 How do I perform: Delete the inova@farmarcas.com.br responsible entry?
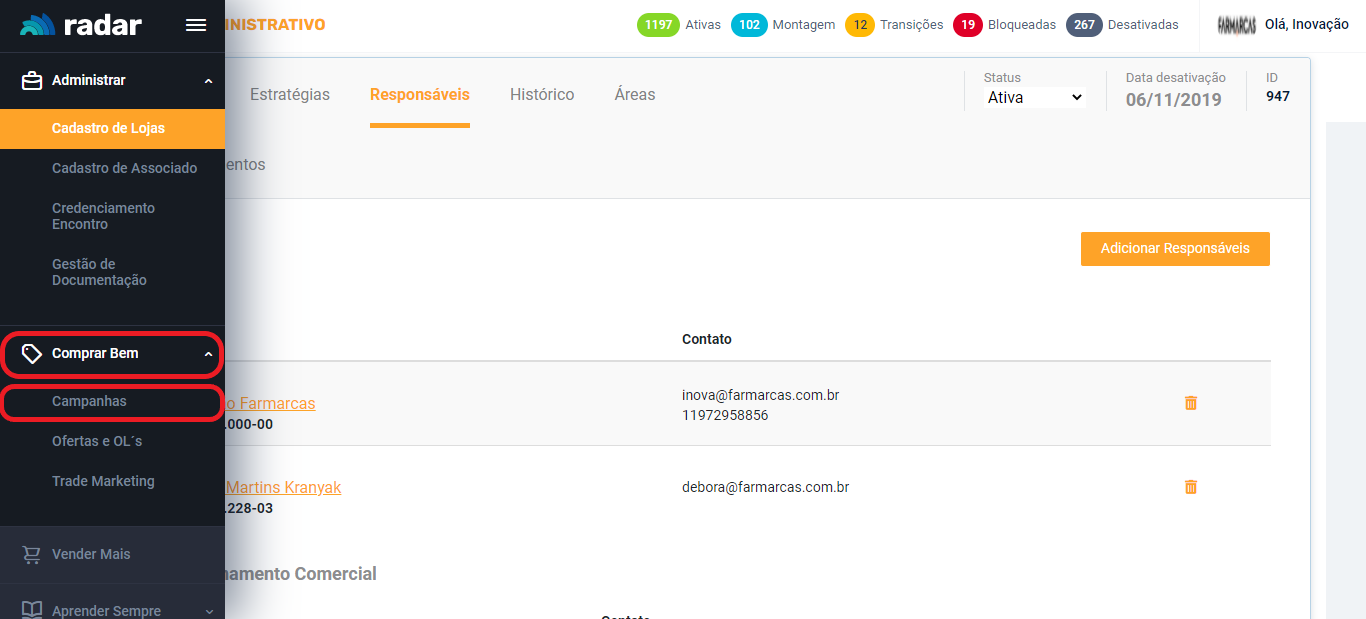(1190, 403)
